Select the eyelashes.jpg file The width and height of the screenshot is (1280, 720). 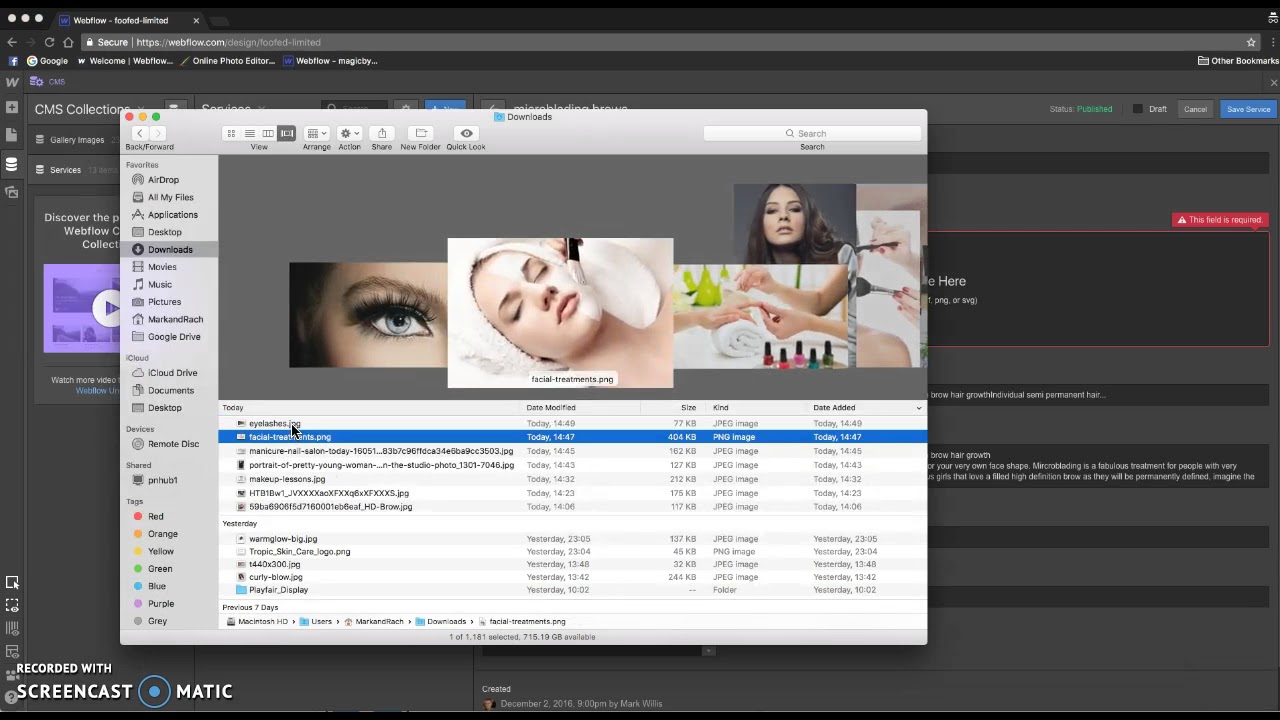click(x=274, y=424)
